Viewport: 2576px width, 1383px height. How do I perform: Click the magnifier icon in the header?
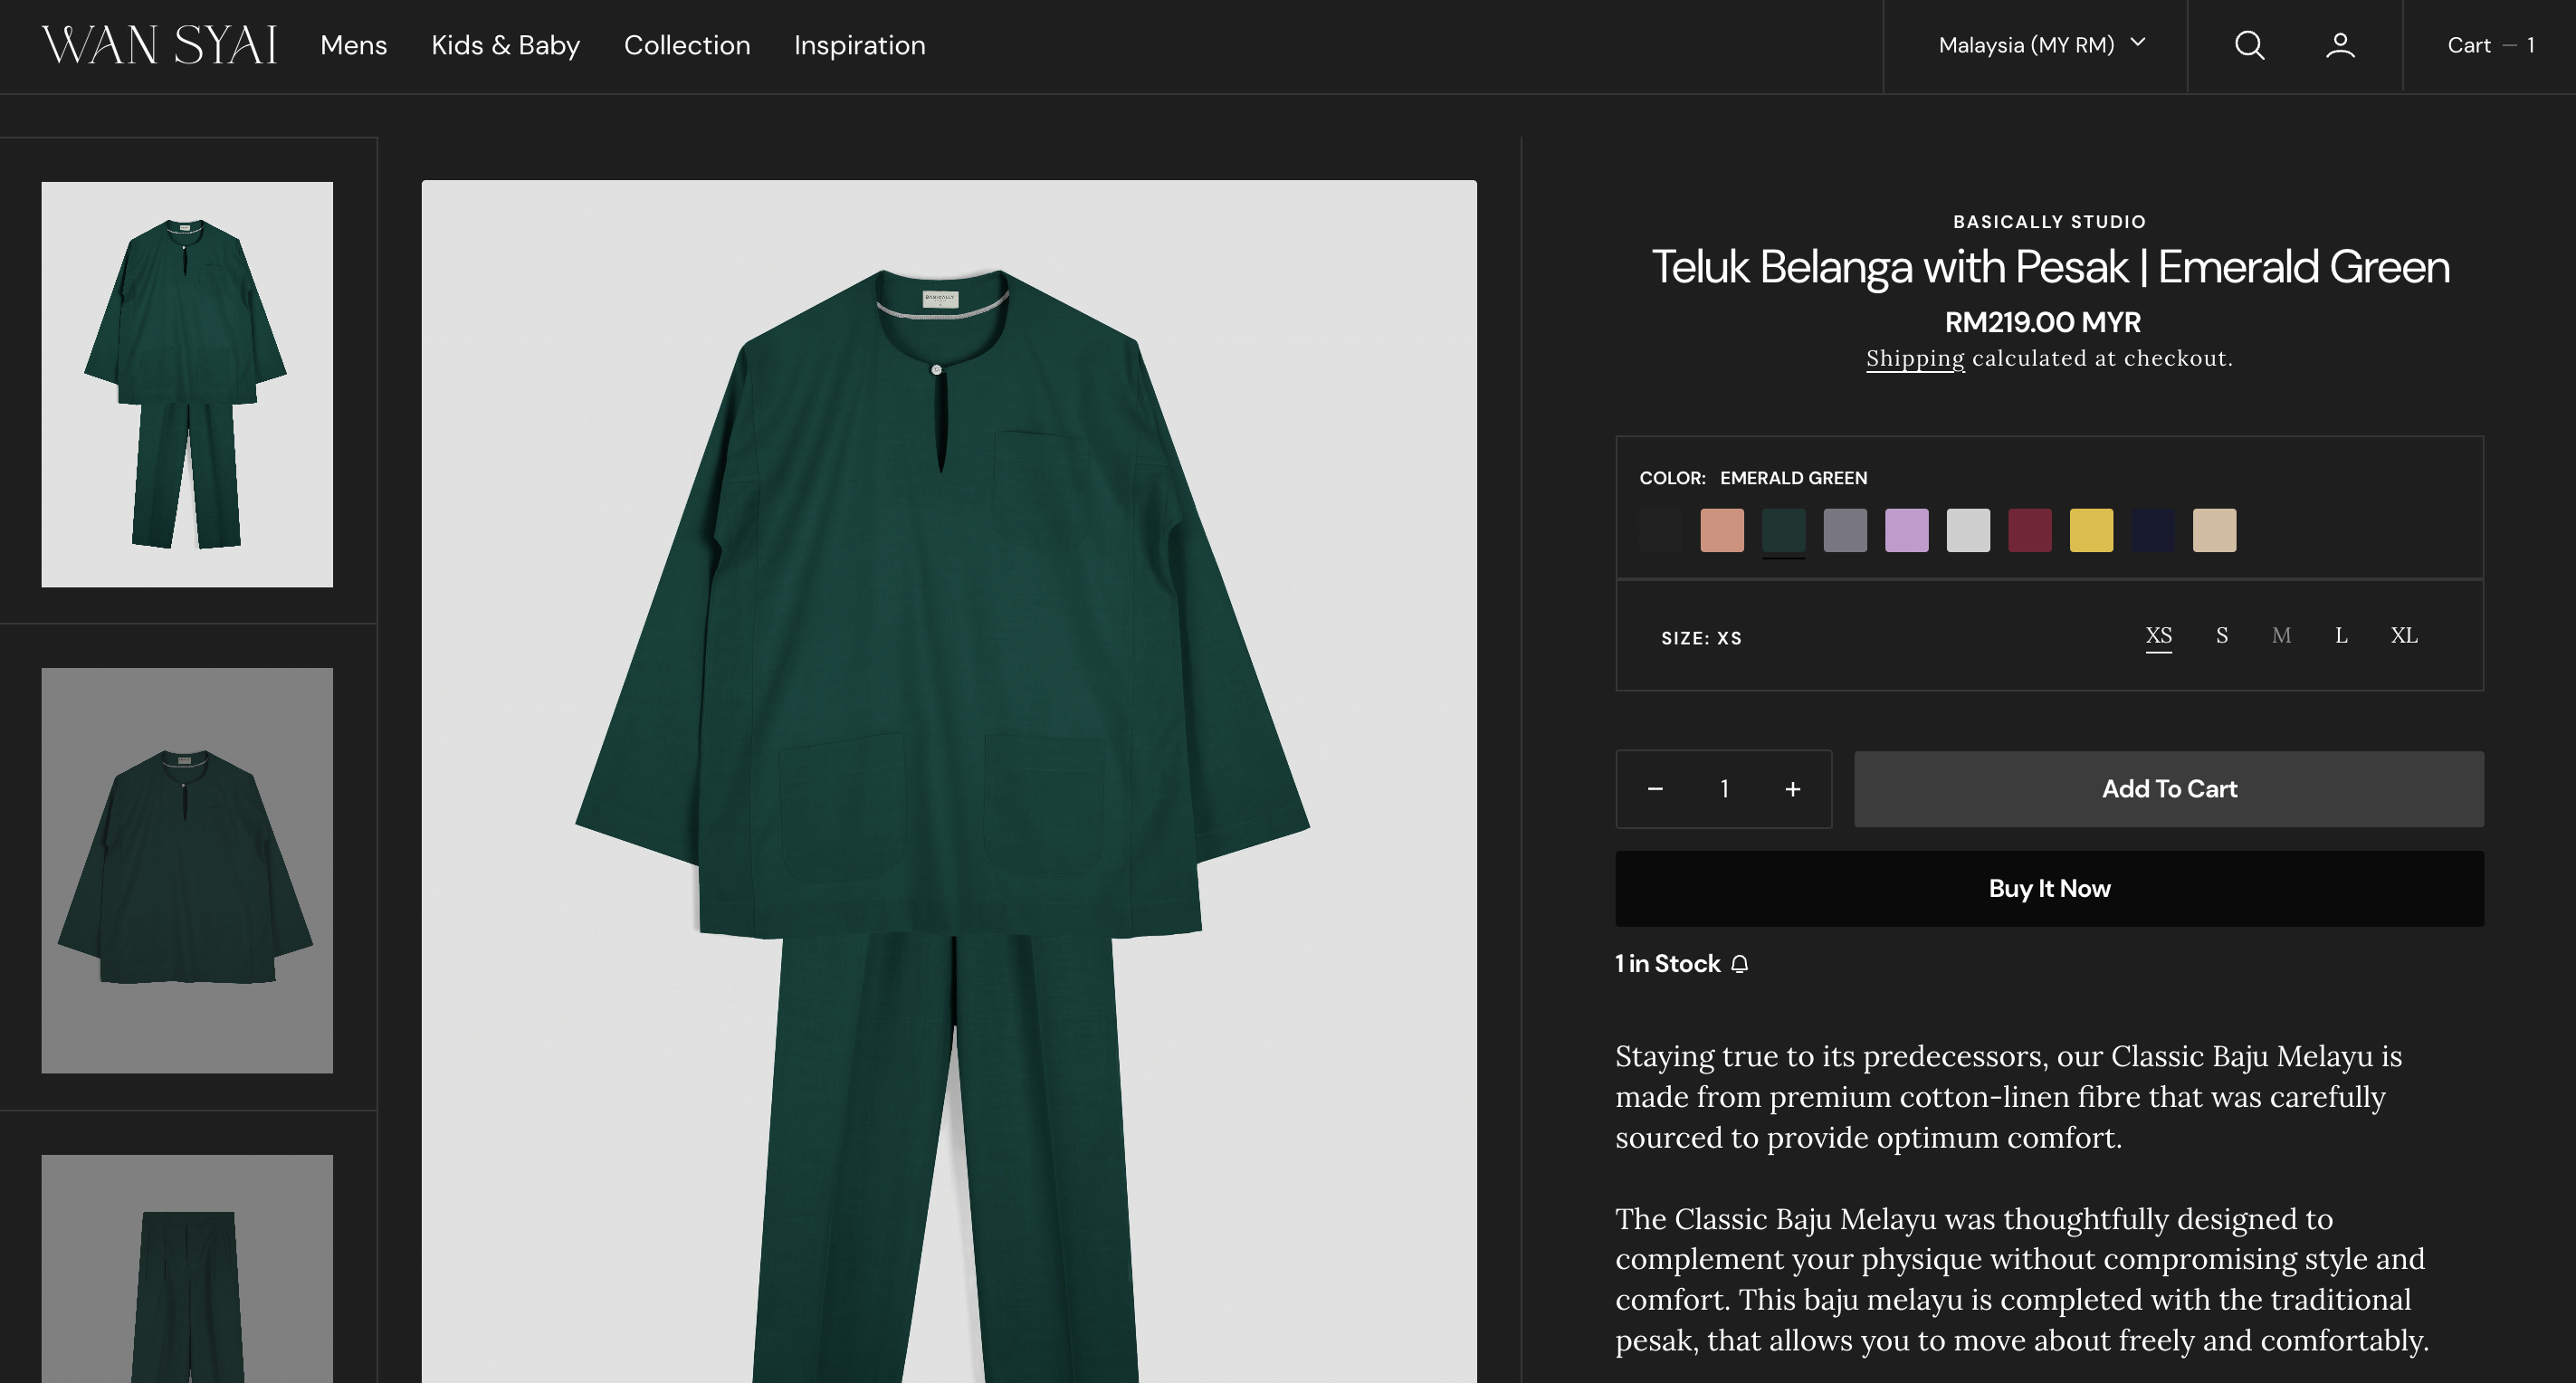[x=2248, y=45]
